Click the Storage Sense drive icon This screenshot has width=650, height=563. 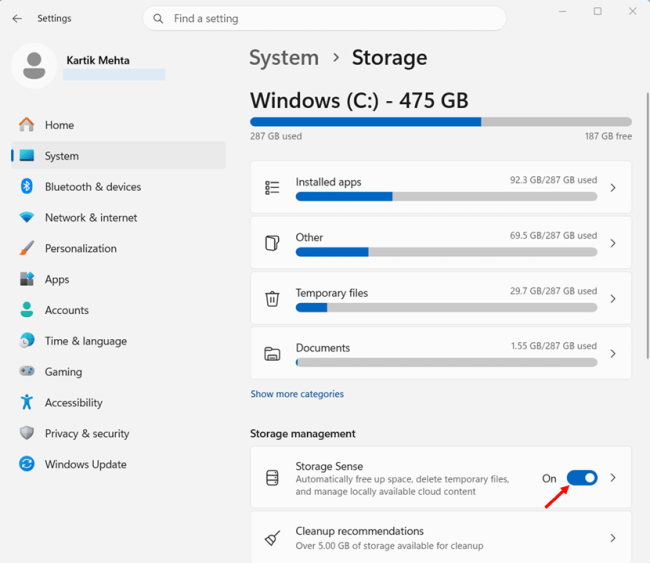tap(272, 478)
